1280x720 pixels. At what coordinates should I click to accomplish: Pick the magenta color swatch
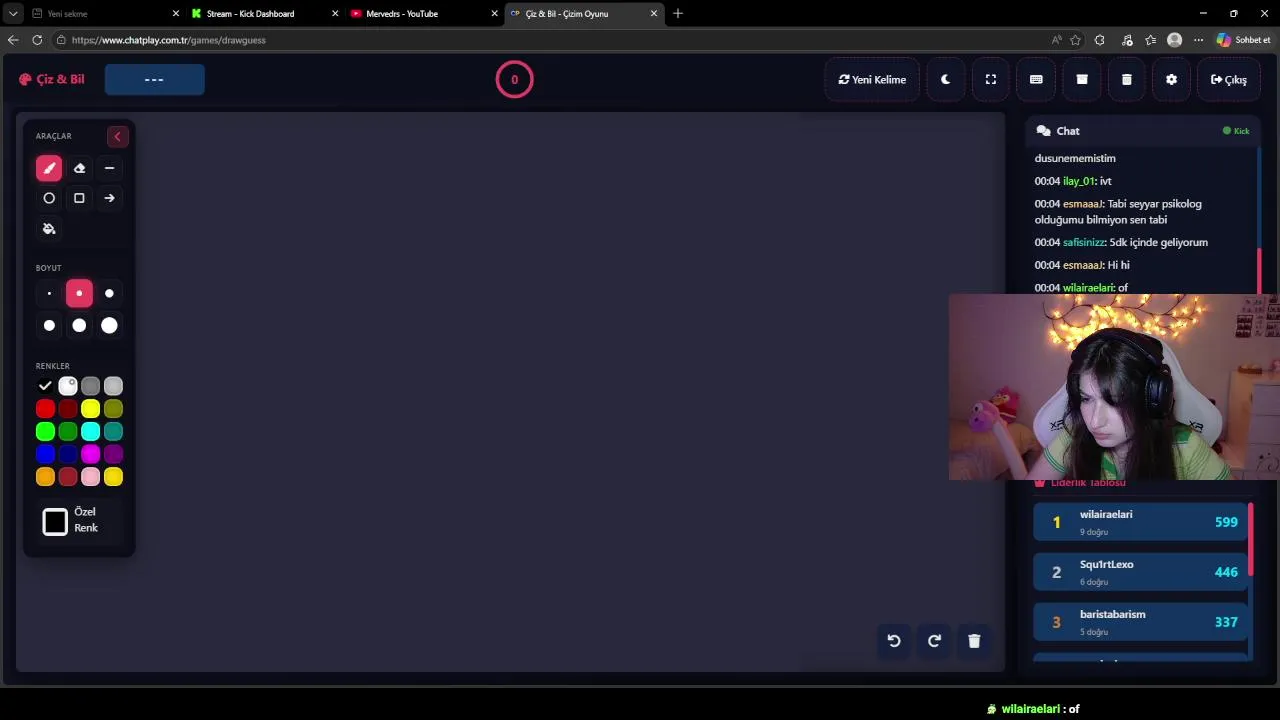91,454
